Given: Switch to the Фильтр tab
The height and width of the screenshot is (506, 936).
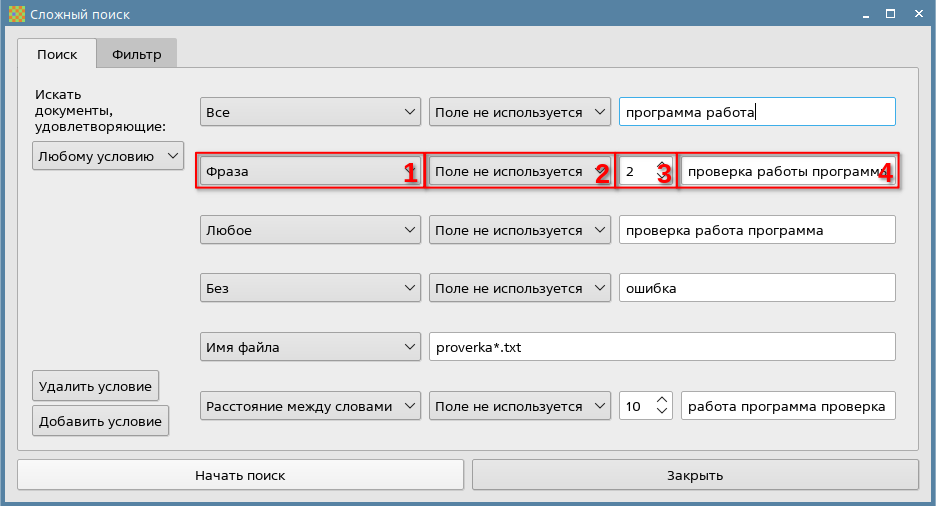Looking at the screenshot, I should [x=136, y=54].
